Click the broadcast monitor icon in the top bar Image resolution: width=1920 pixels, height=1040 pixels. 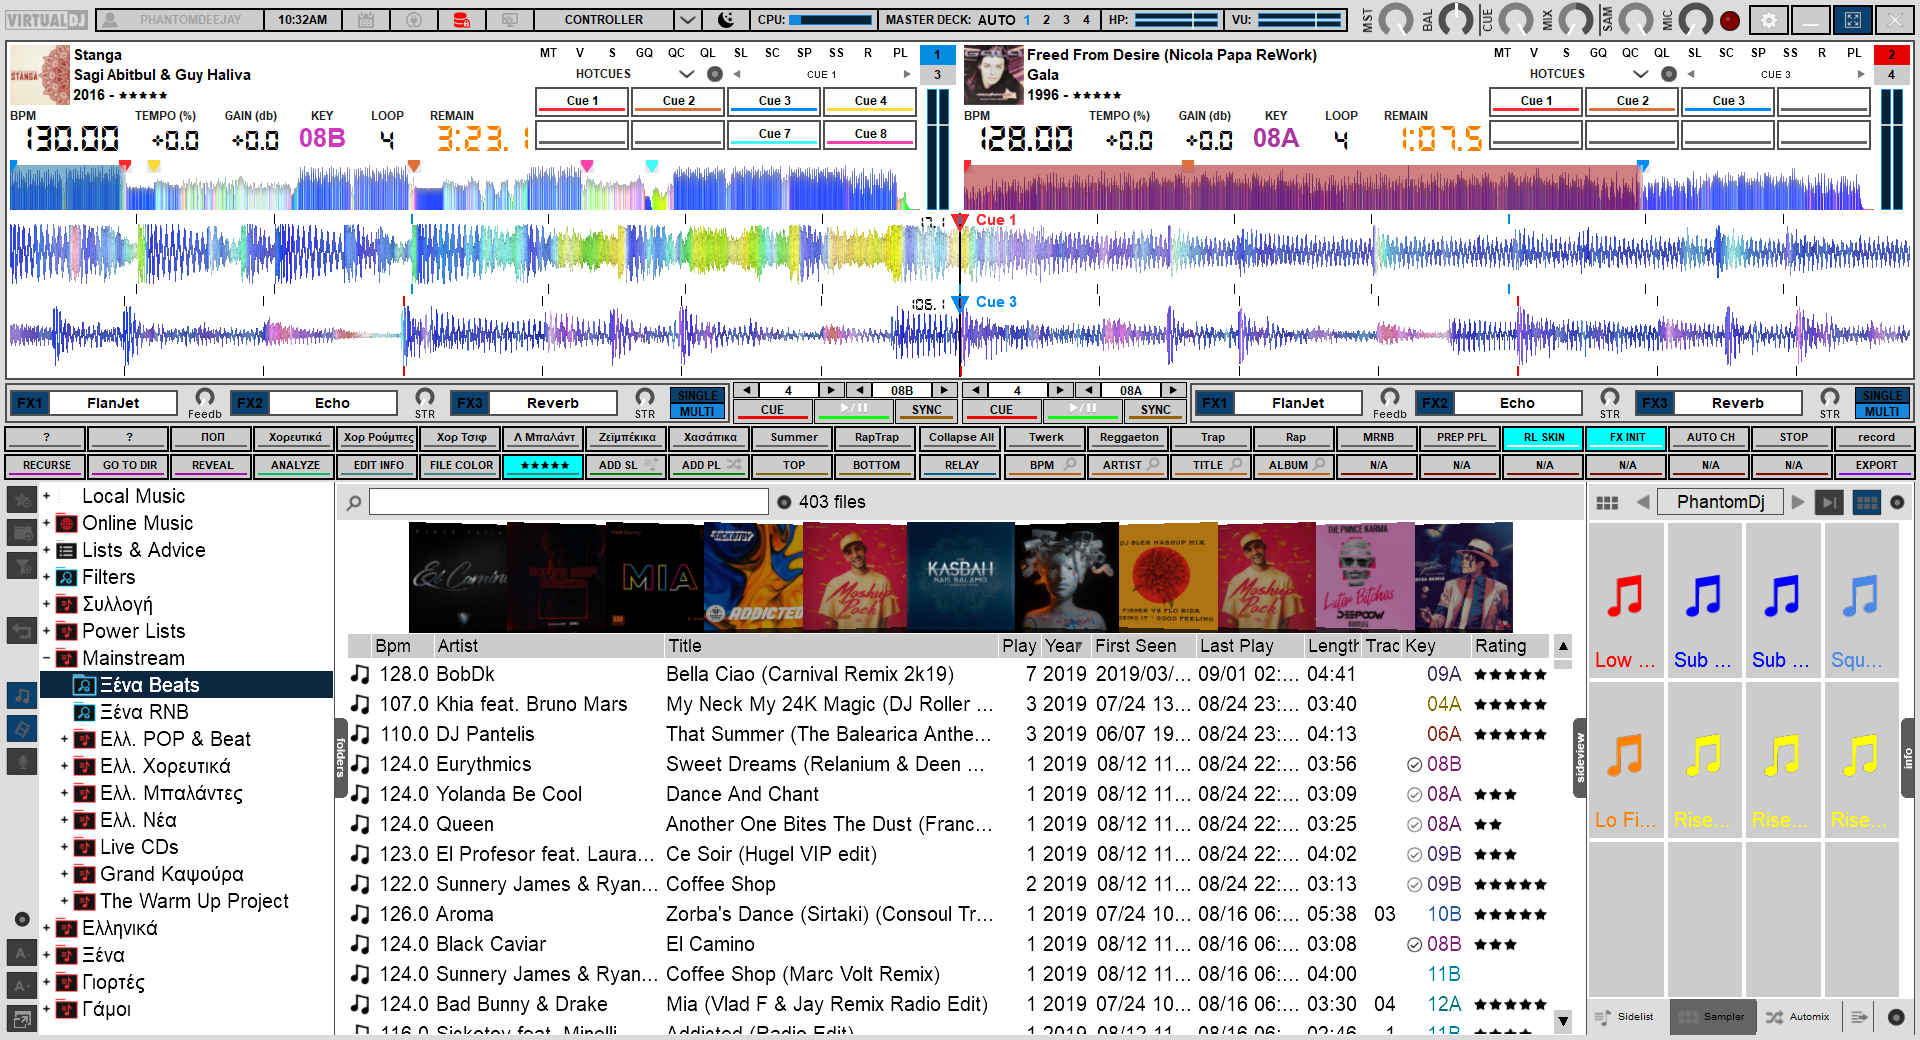point(509,20)
